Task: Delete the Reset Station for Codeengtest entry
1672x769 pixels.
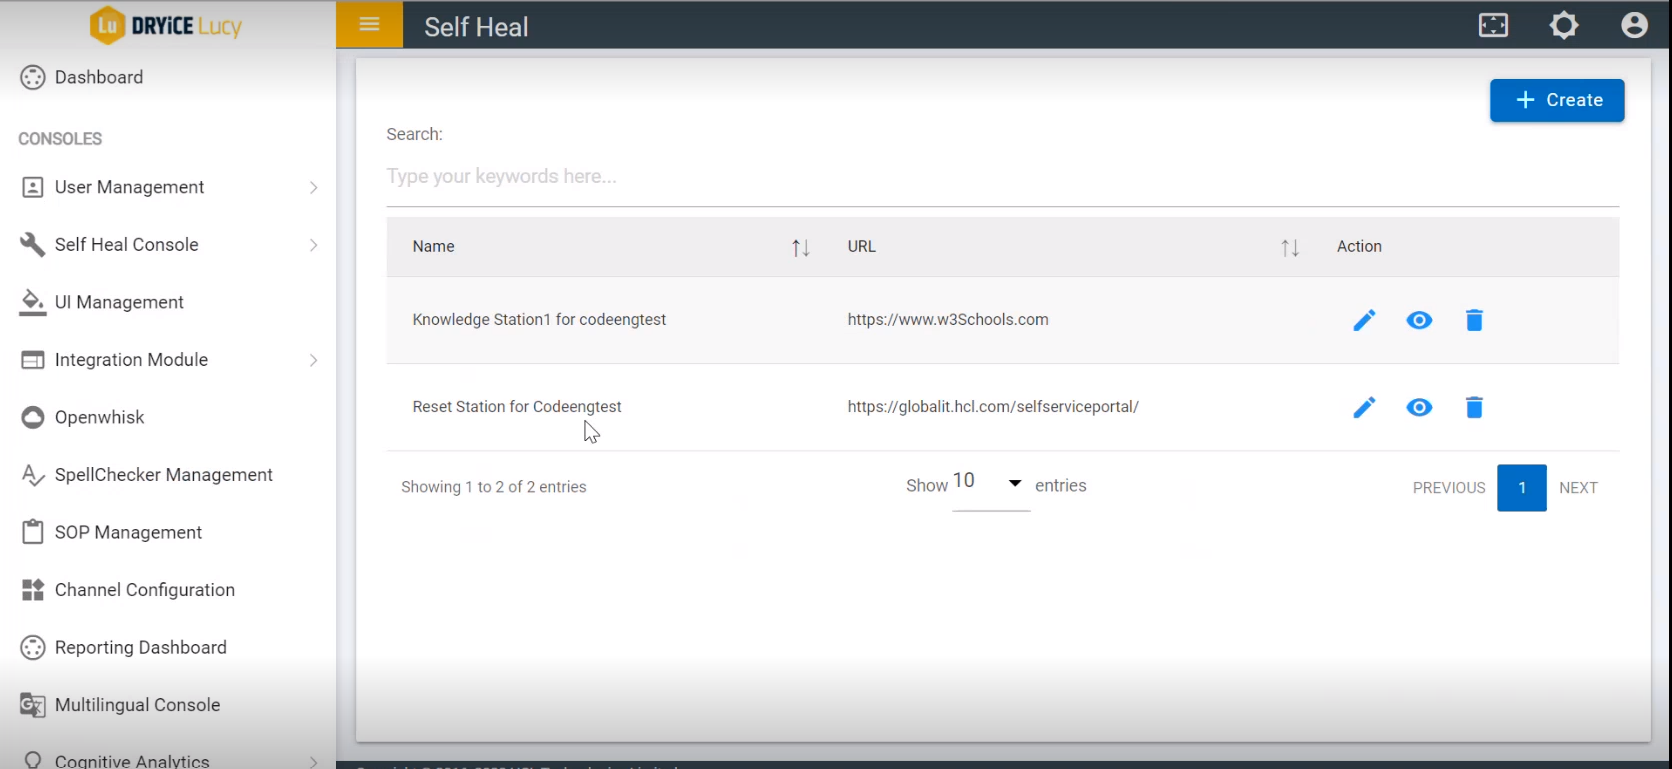Action: (1474, 407)
